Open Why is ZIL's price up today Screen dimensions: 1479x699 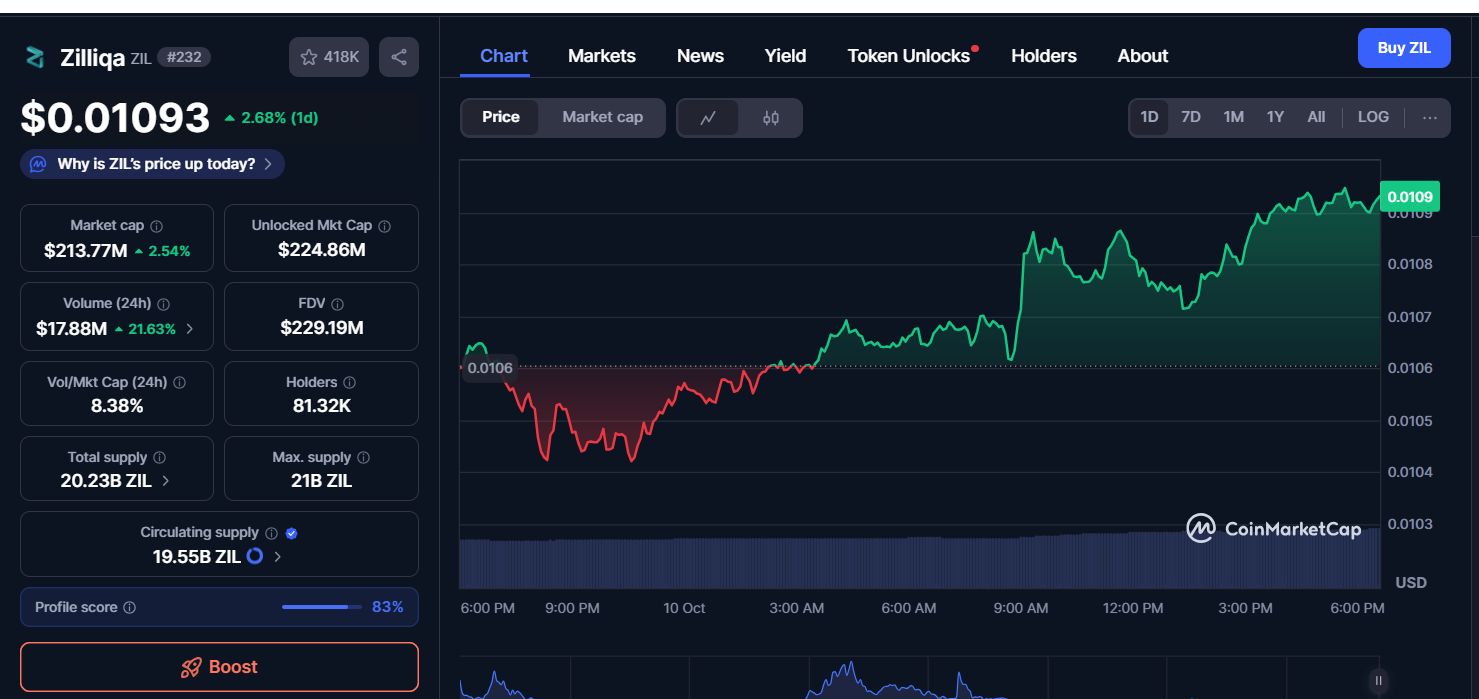(x=153, y=164)
